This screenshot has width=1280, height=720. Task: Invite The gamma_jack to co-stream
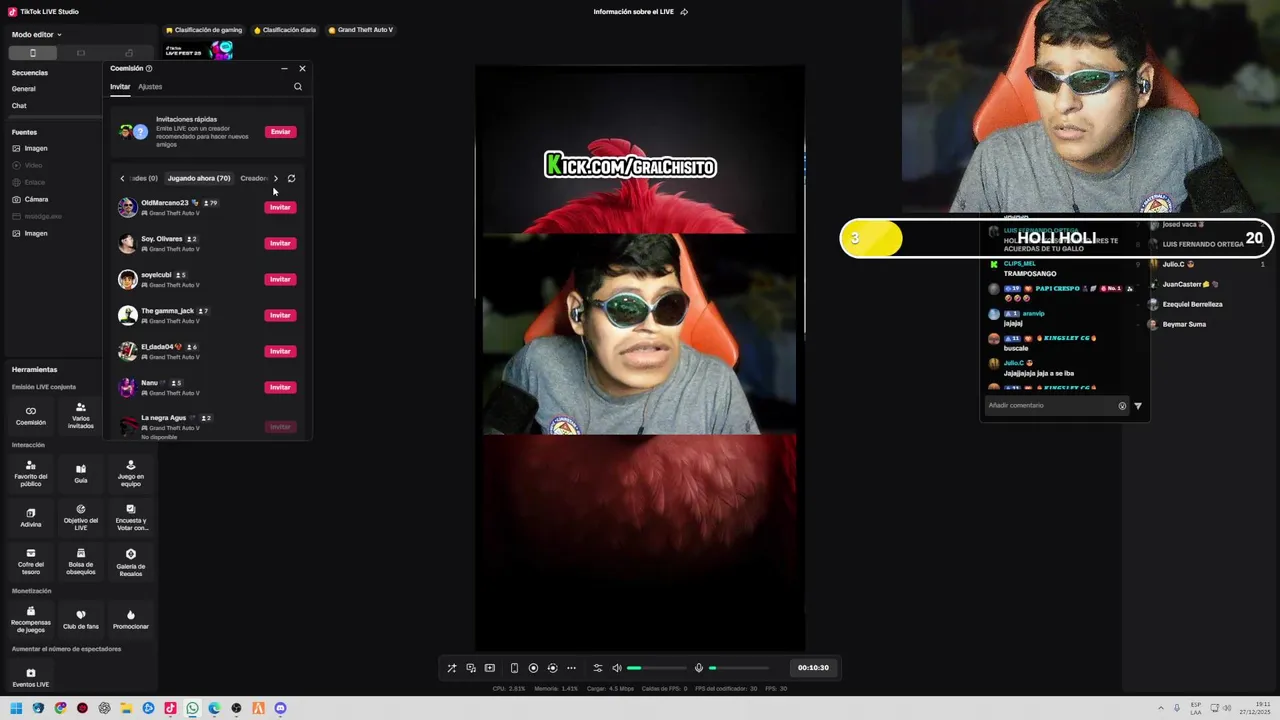(280, 316)
